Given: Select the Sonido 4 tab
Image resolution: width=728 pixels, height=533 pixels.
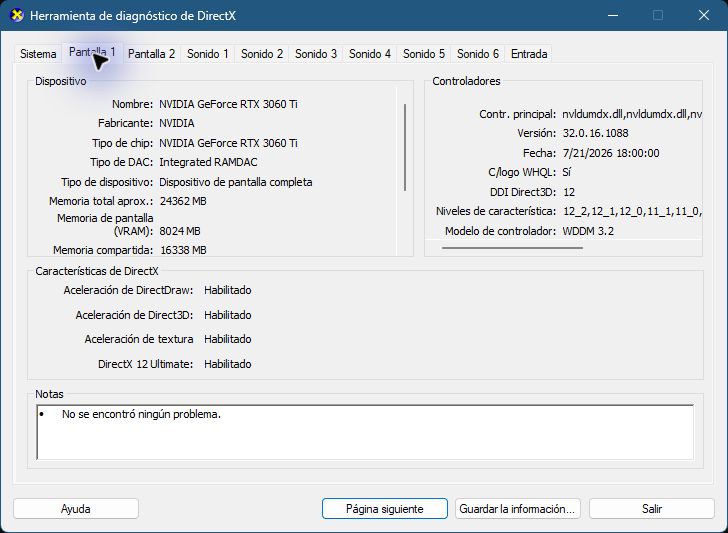Looking at the screenshot, I should pyautogui.click(x=370, y=54).
